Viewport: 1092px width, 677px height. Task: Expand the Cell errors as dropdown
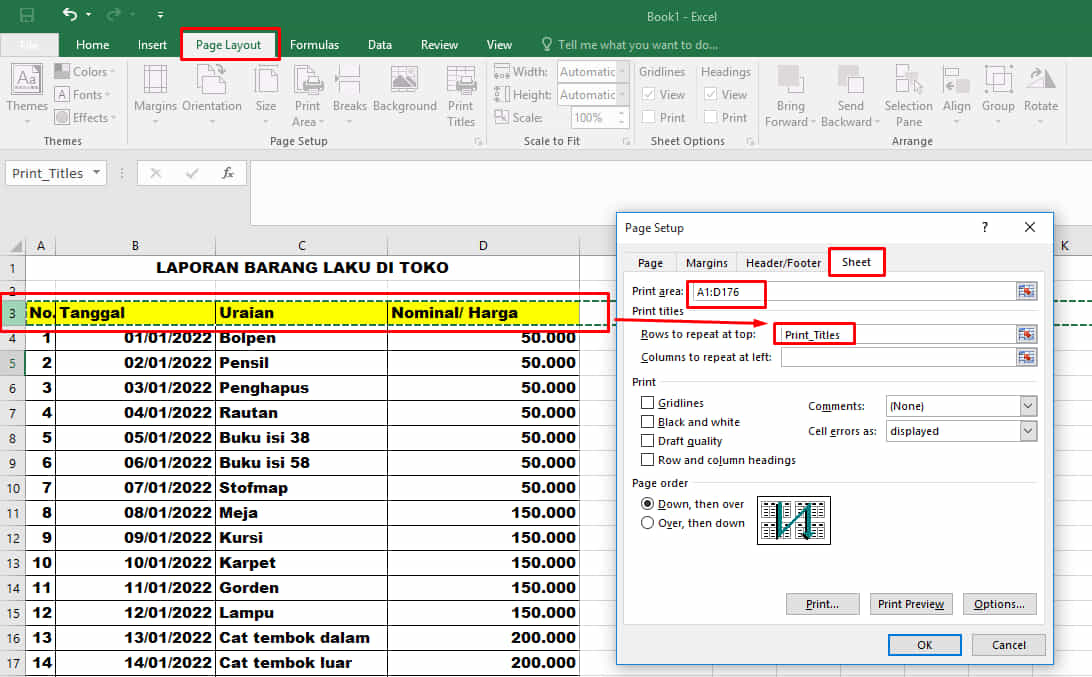point(1028,431)
